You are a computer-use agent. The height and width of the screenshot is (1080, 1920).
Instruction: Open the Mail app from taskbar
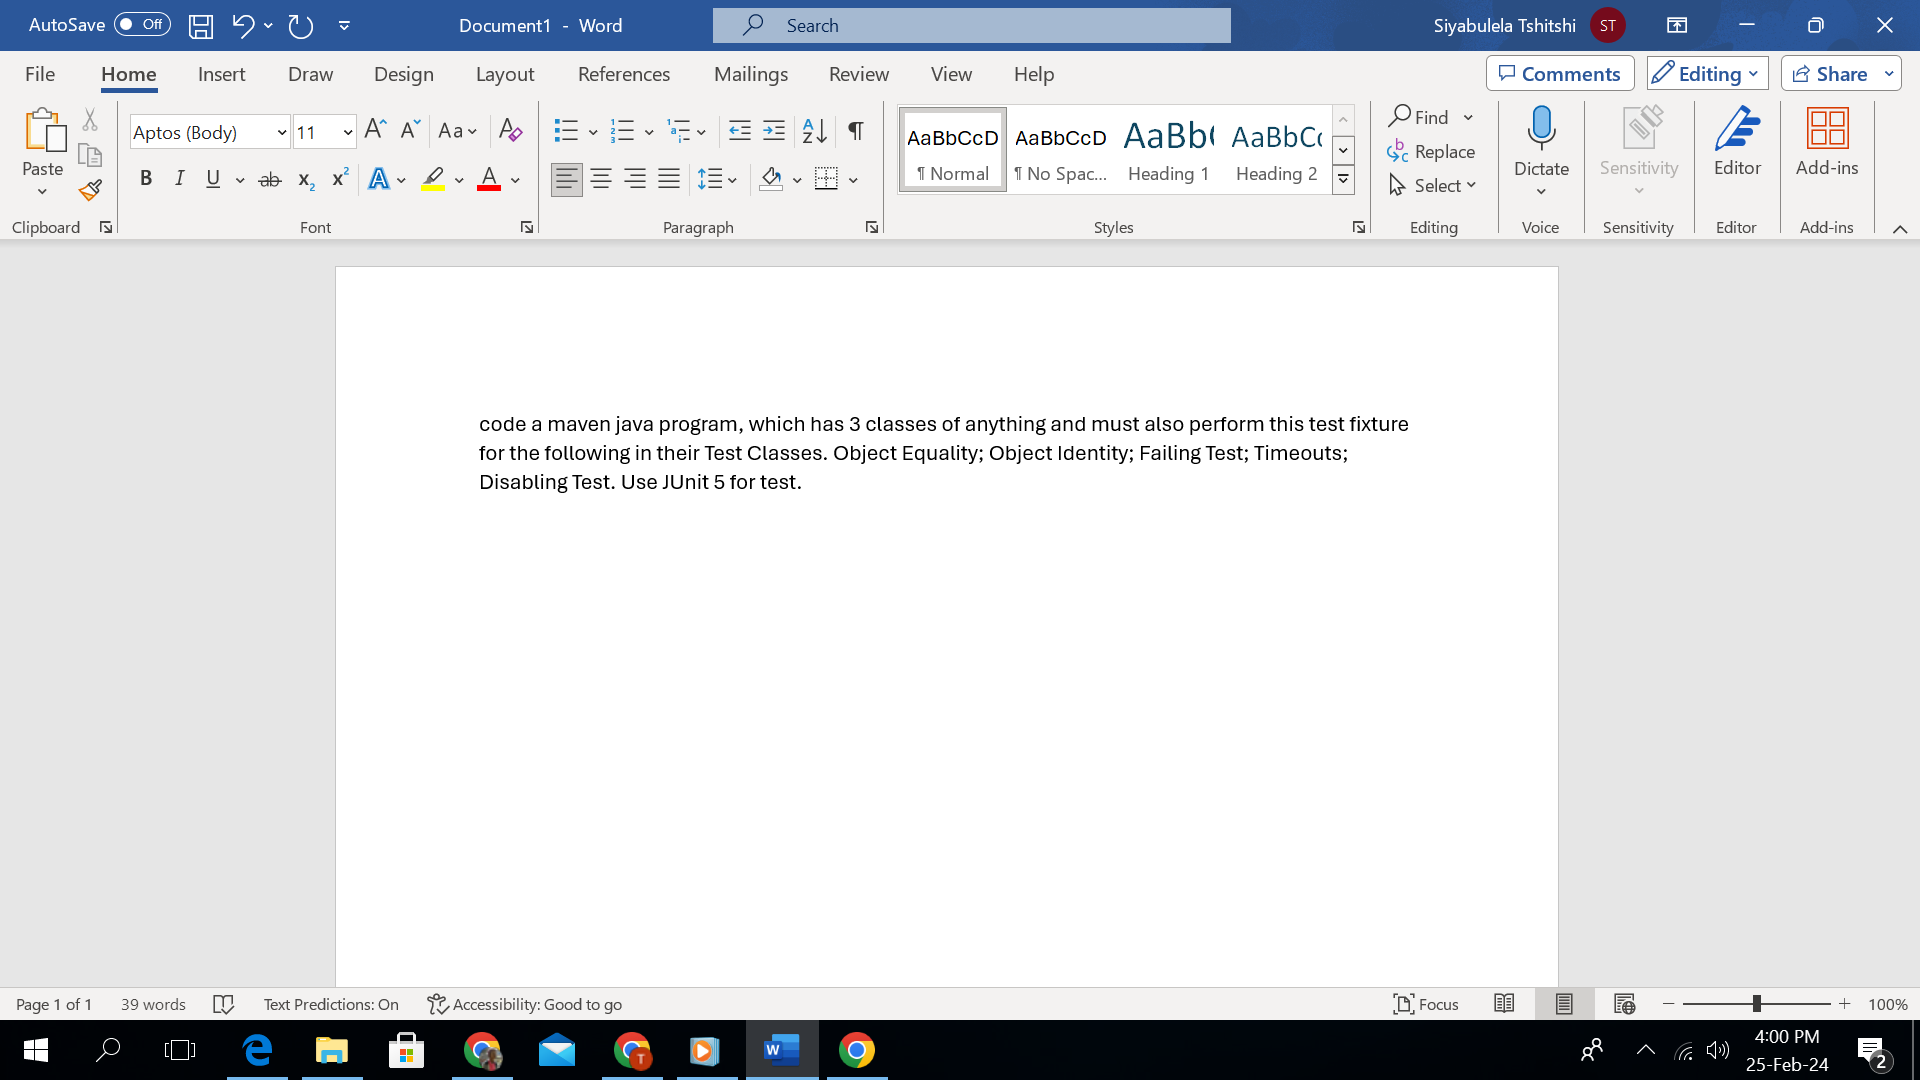557,1050
